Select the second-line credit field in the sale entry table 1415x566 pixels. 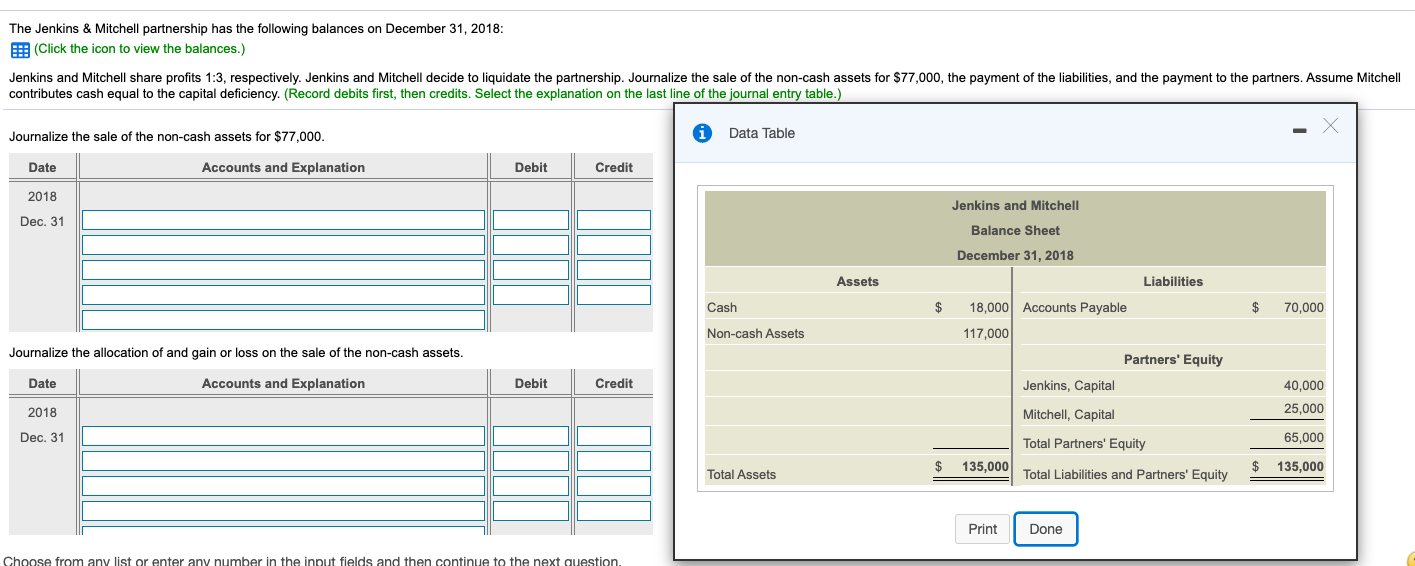pyautogui.click(x=613, y=245)
